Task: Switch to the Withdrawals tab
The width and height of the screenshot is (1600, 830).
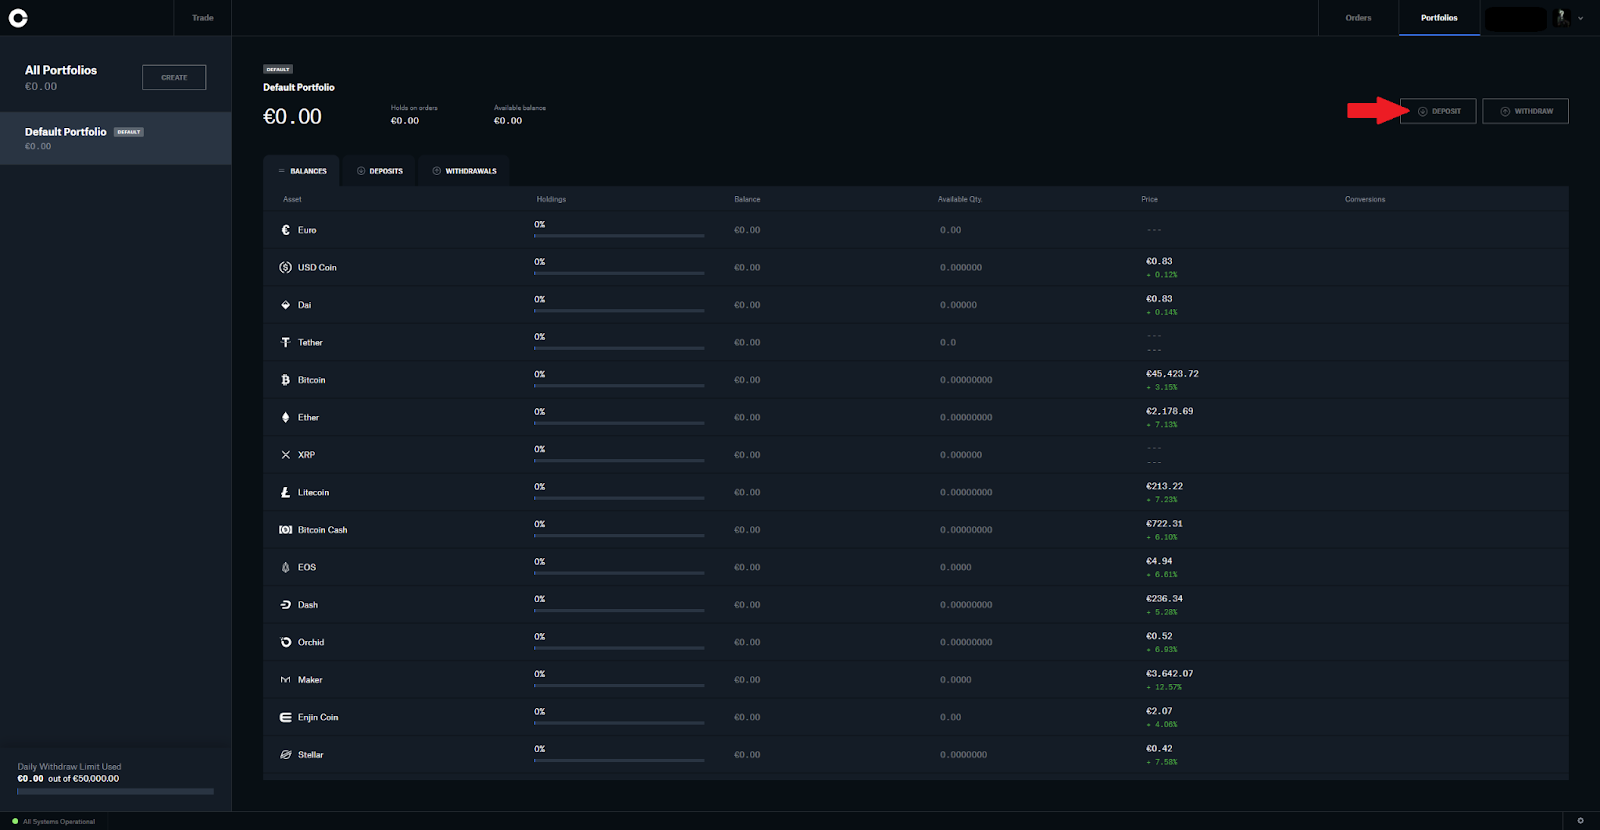Action: point(464,171)
